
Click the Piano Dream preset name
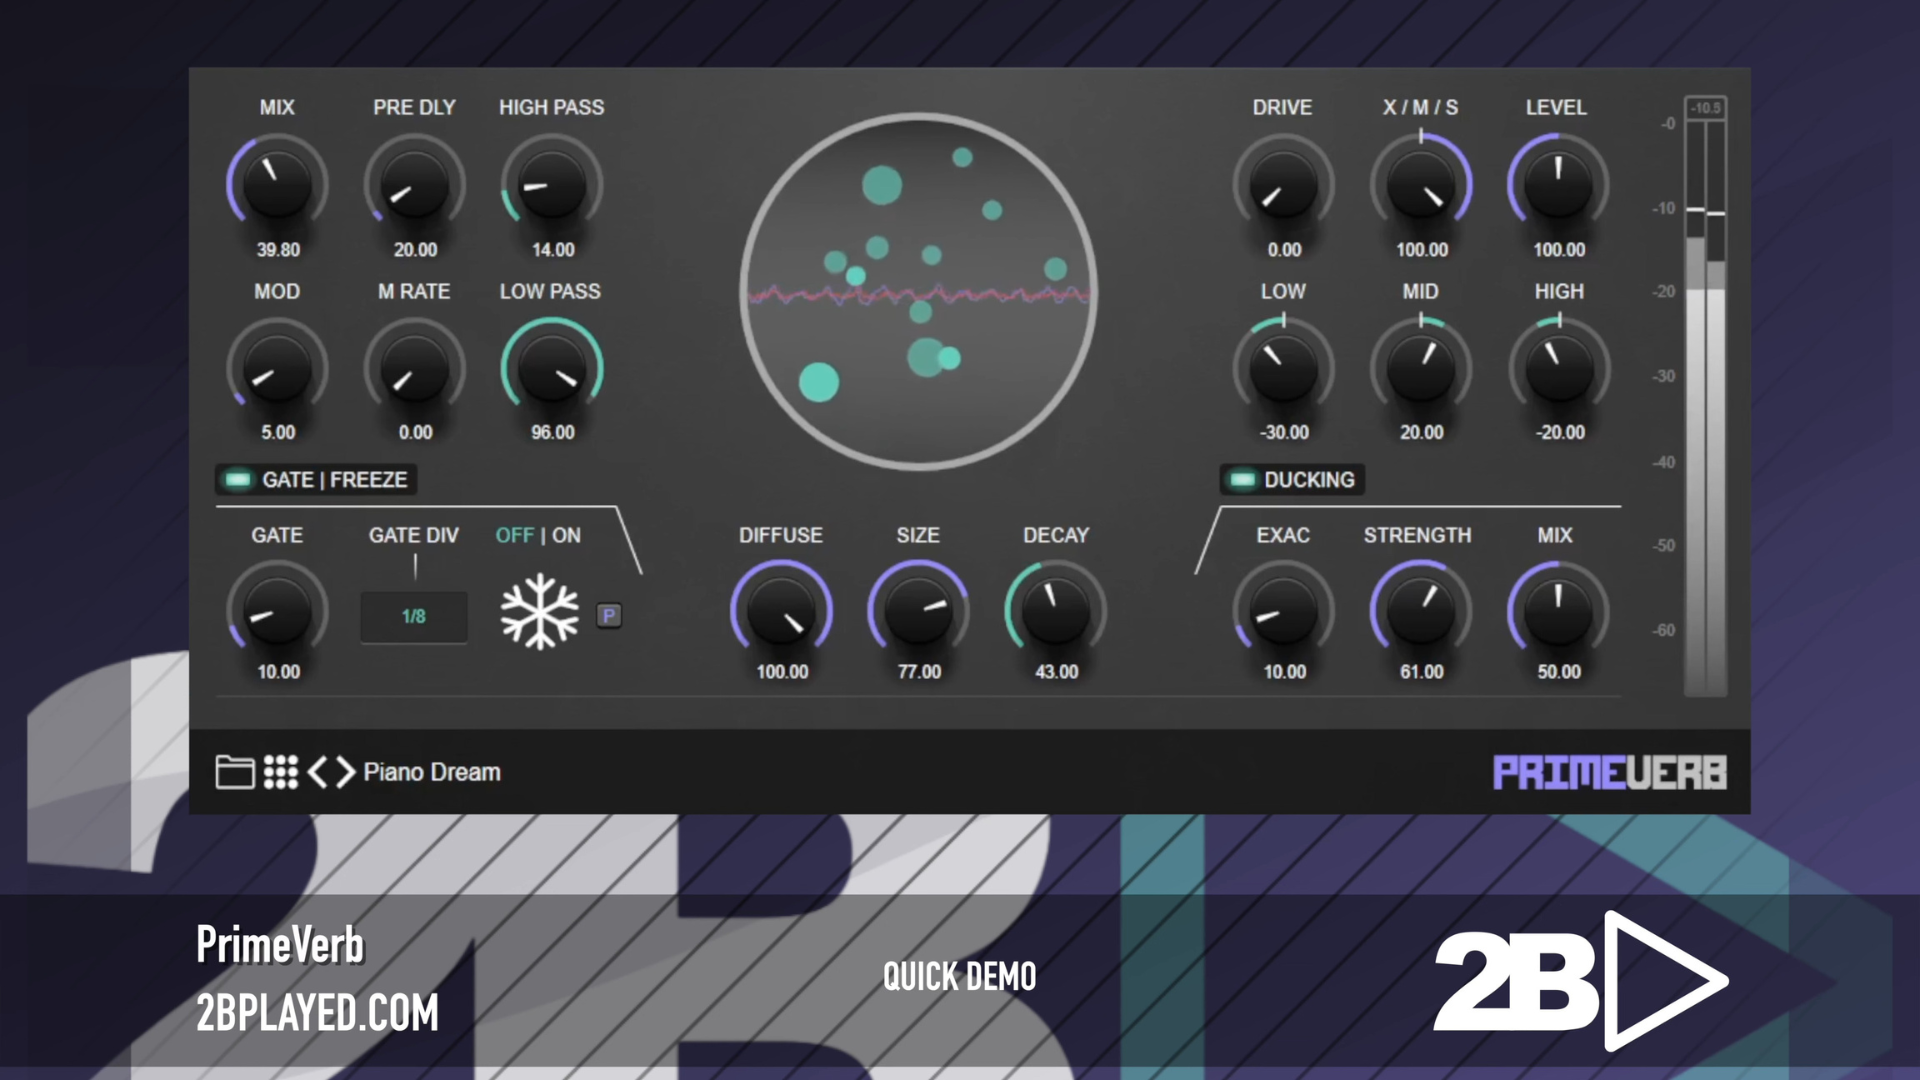432,772
